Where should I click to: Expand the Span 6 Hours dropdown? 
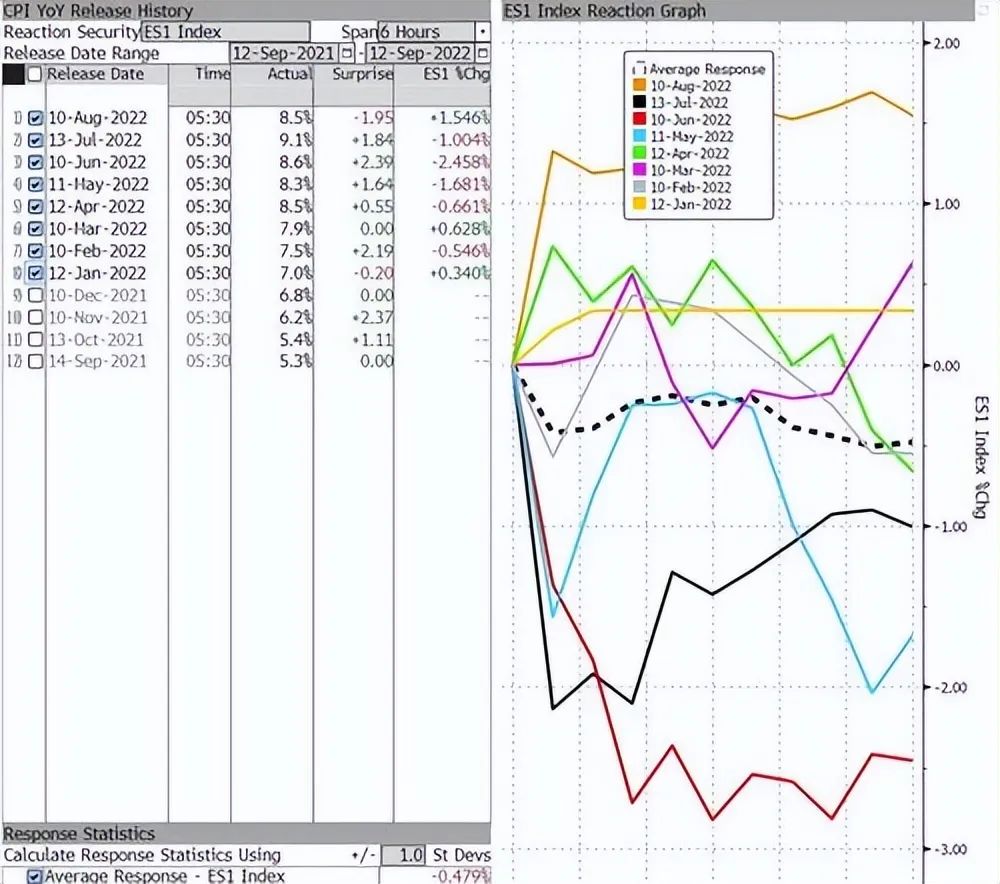pyautogui.click(x=484, y=32)
